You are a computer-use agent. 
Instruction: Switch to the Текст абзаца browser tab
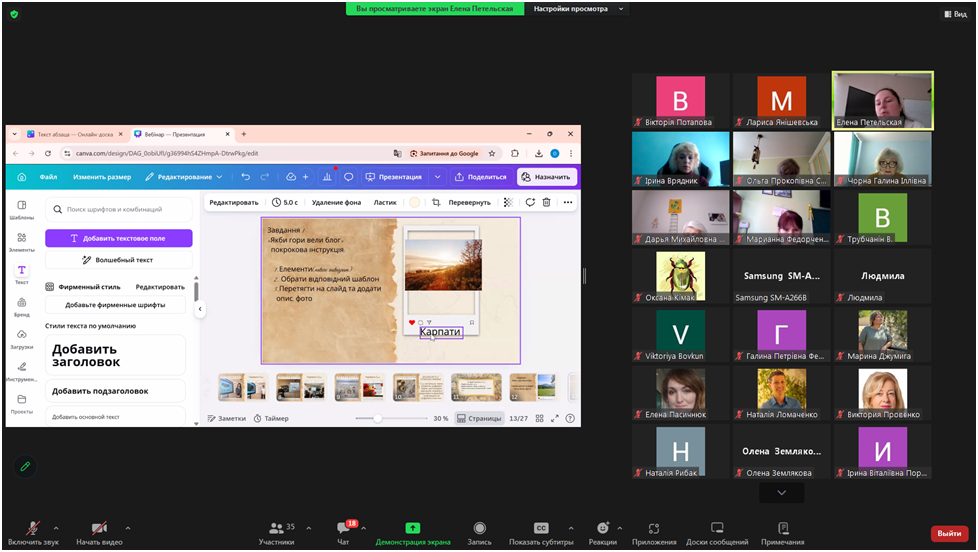tap(70, 134)
